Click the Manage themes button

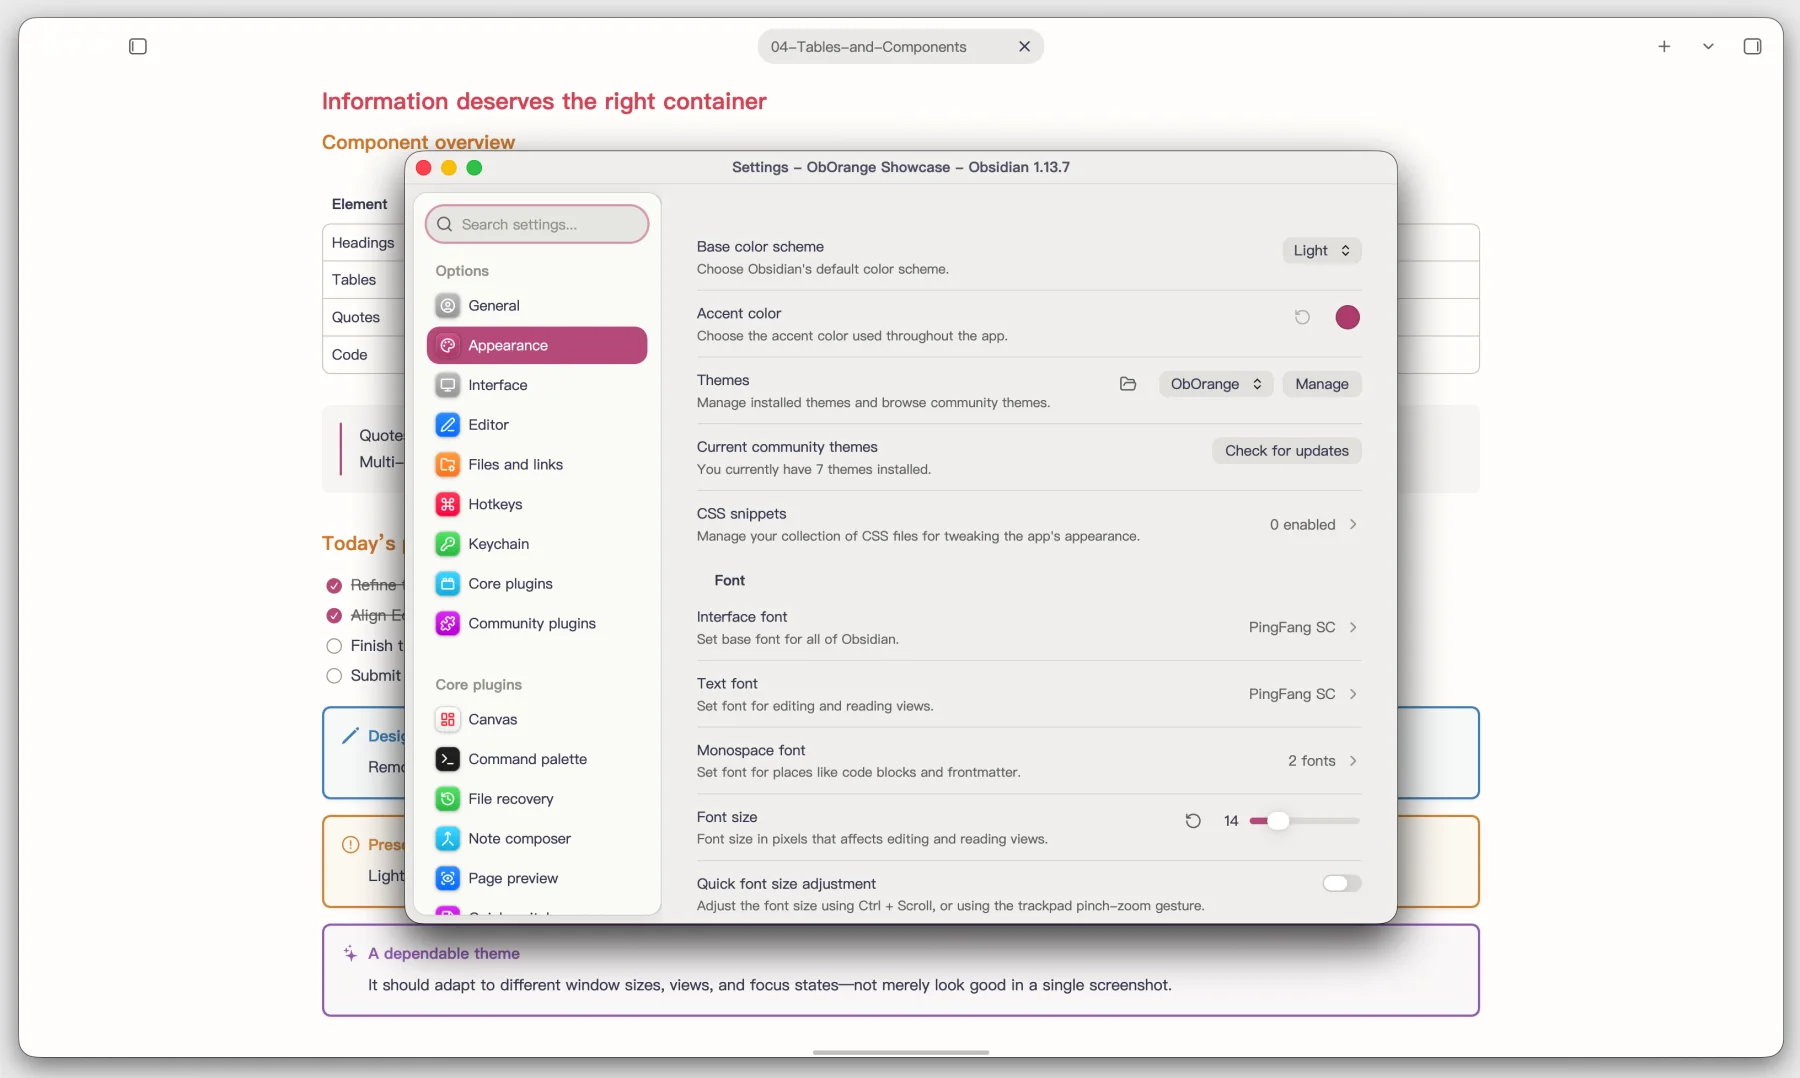click(x=1322, y=384)
